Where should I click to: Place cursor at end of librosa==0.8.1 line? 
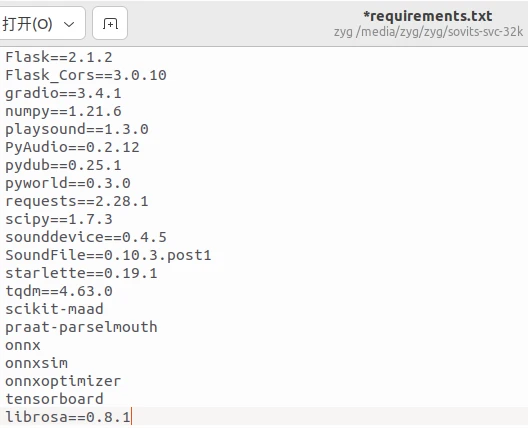(131, 417)
